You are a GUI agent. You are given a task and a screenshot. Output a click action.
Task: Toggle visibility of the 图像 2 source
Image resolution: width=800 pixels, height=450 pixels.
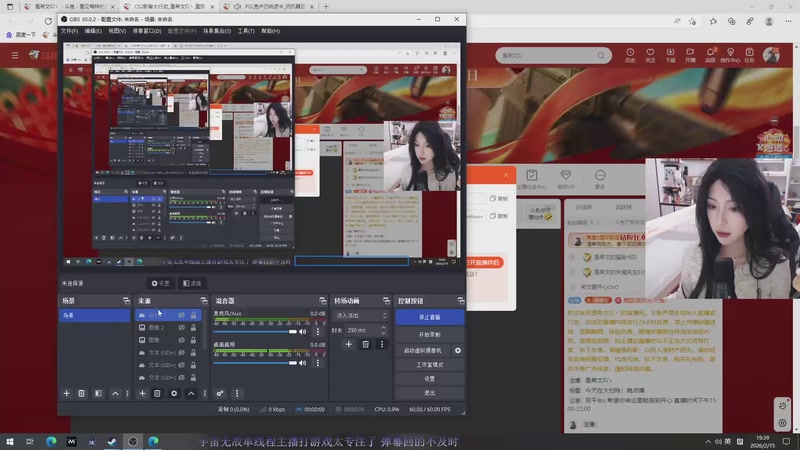[x=182, y=328]
